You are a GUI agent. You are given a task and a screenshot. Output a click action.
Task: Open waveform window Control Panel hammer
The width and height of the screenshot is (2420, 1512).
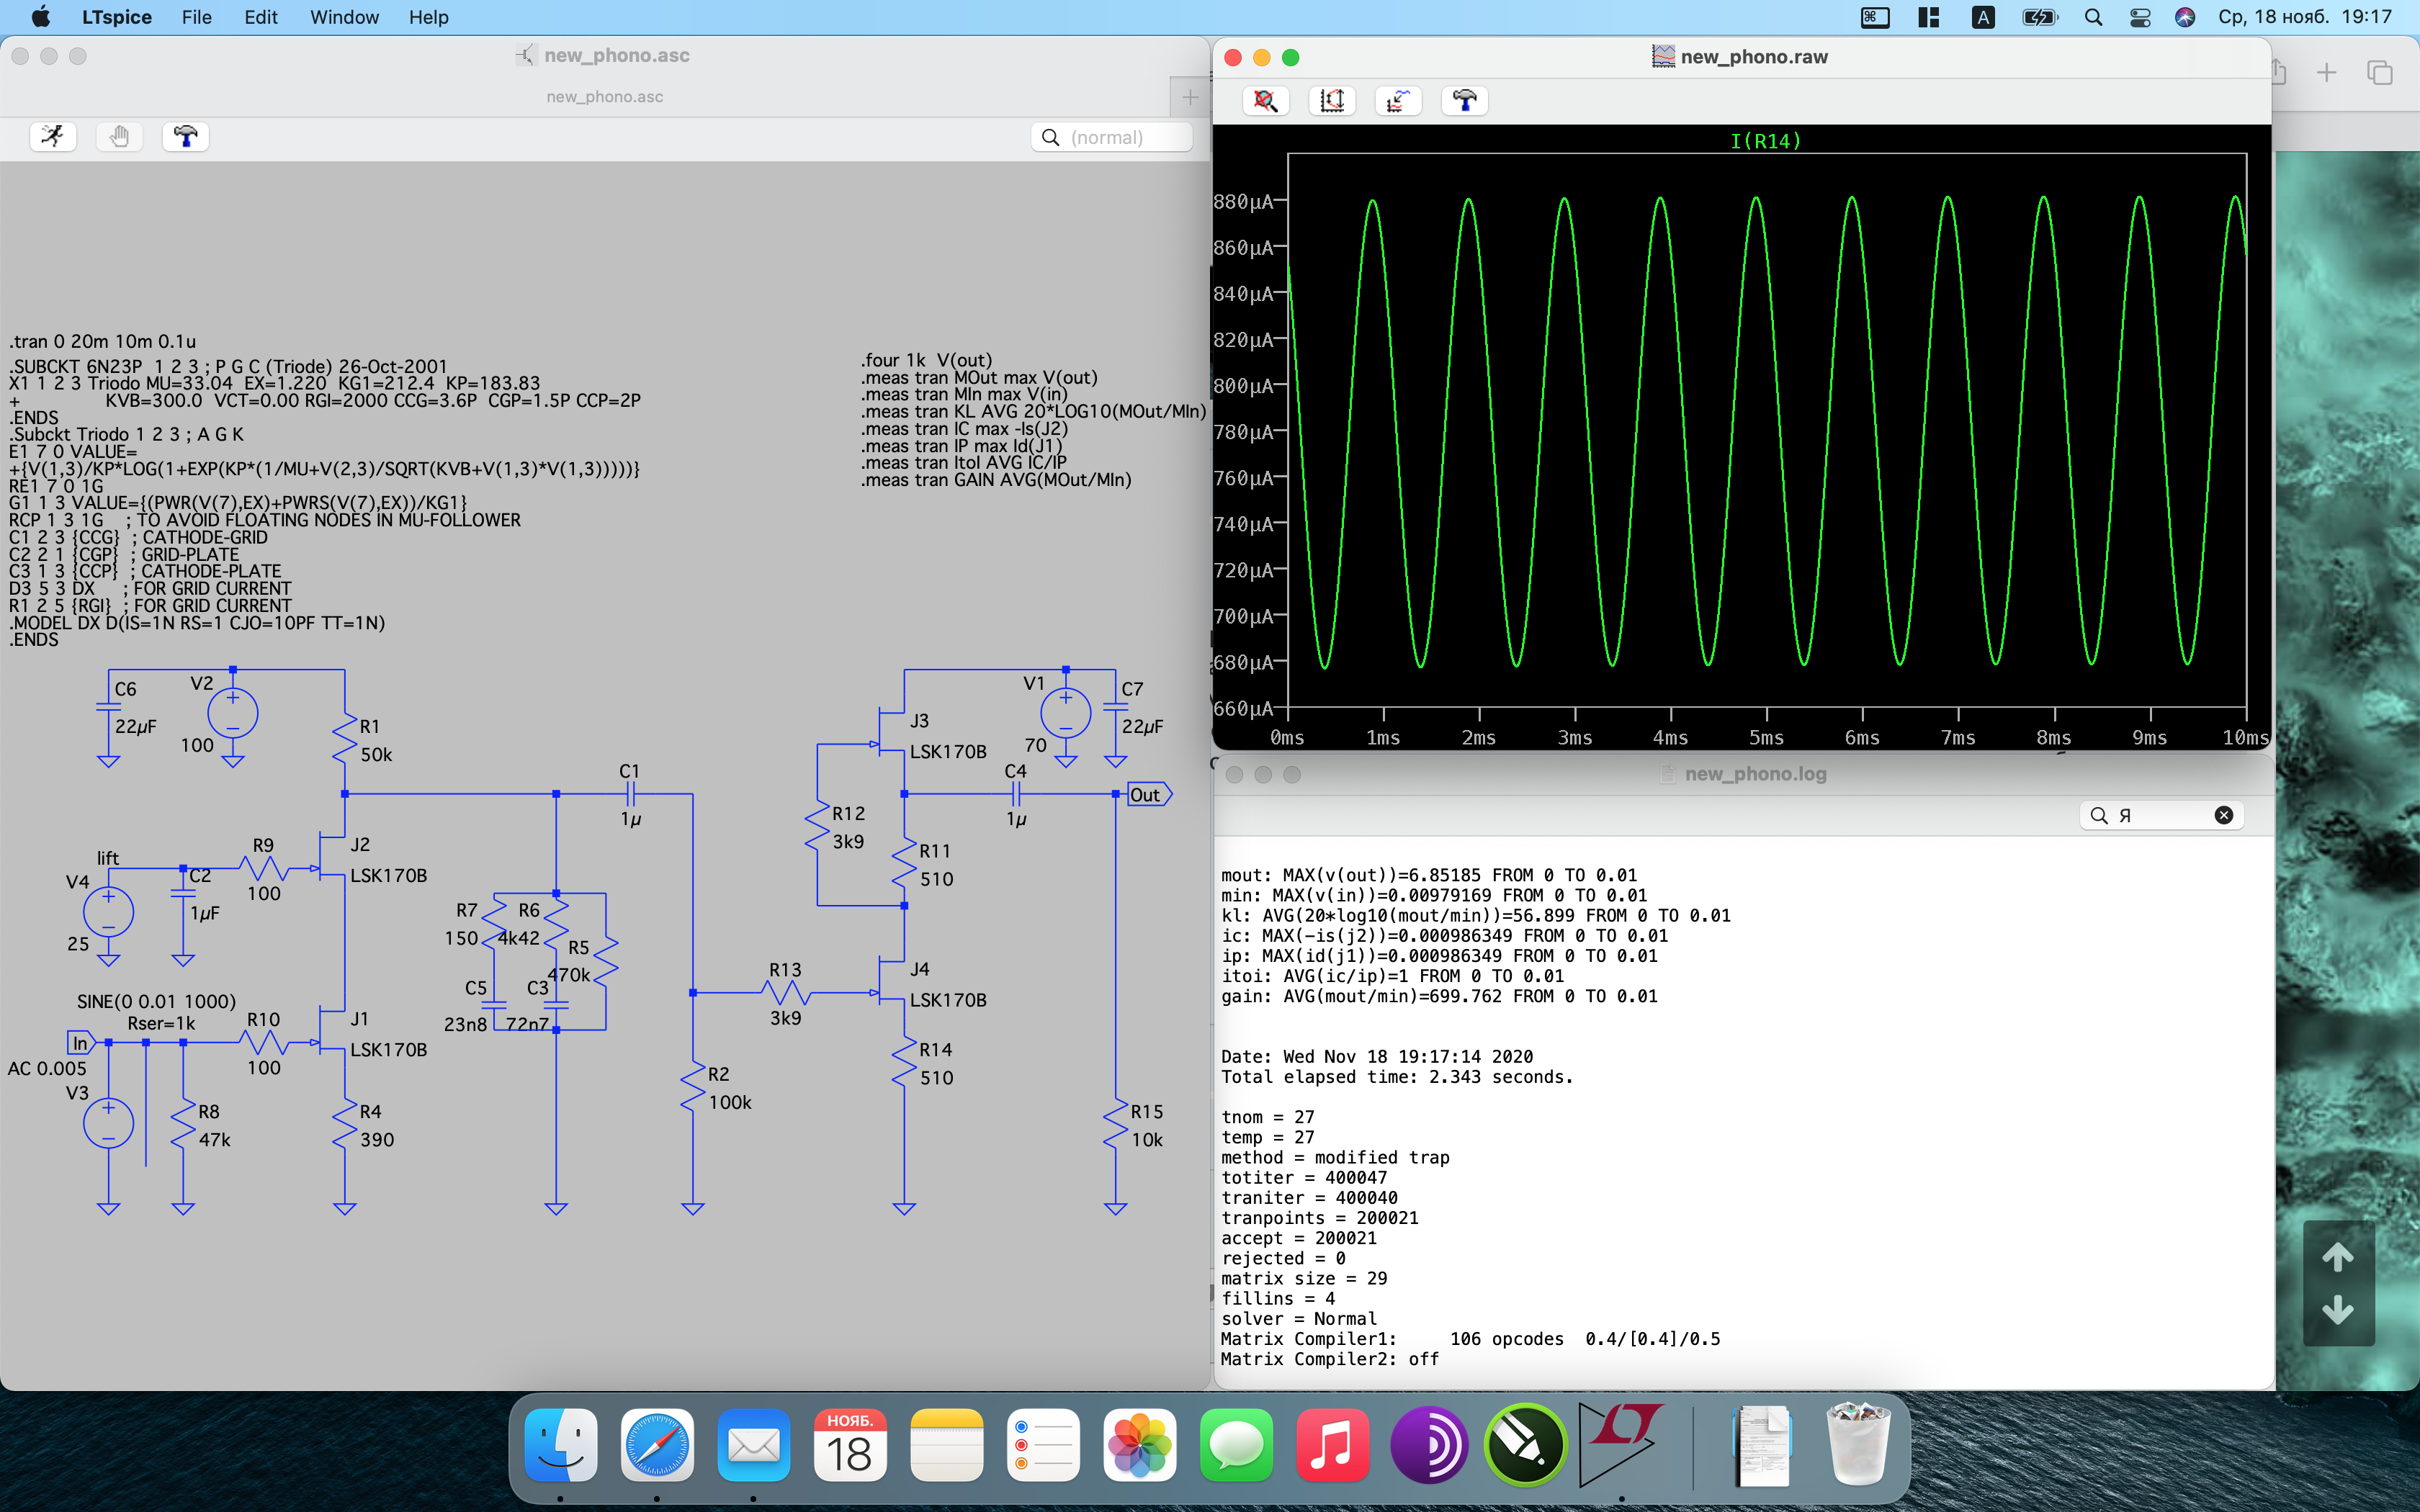click(x=1464, y=100)
